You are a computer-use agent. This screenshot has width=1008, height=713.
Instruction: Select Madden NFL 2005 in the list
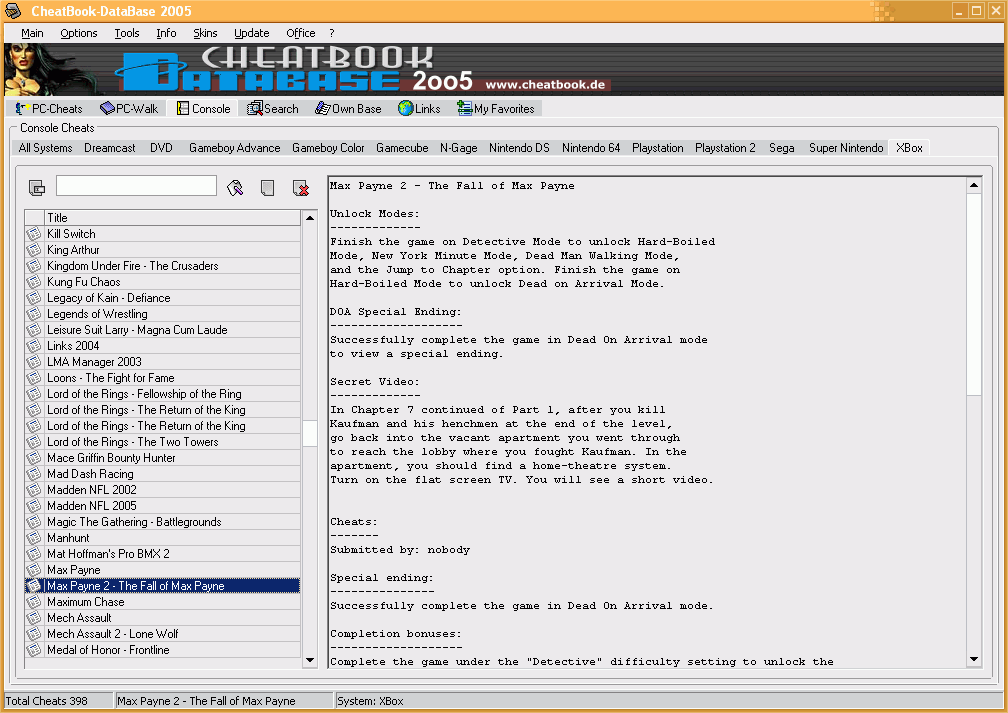92,506
